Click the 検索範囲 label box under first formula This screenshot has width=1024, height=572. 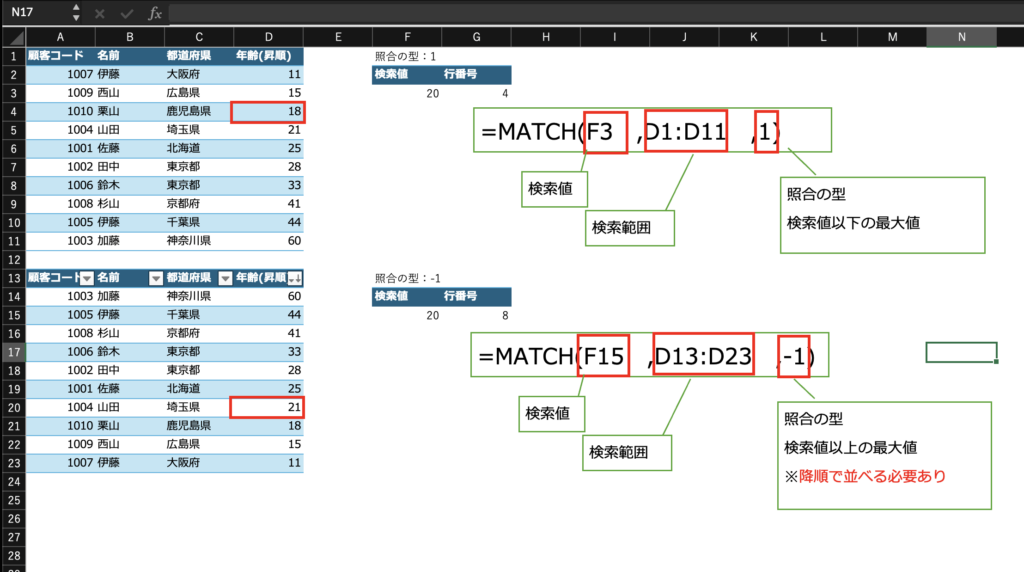630,228
